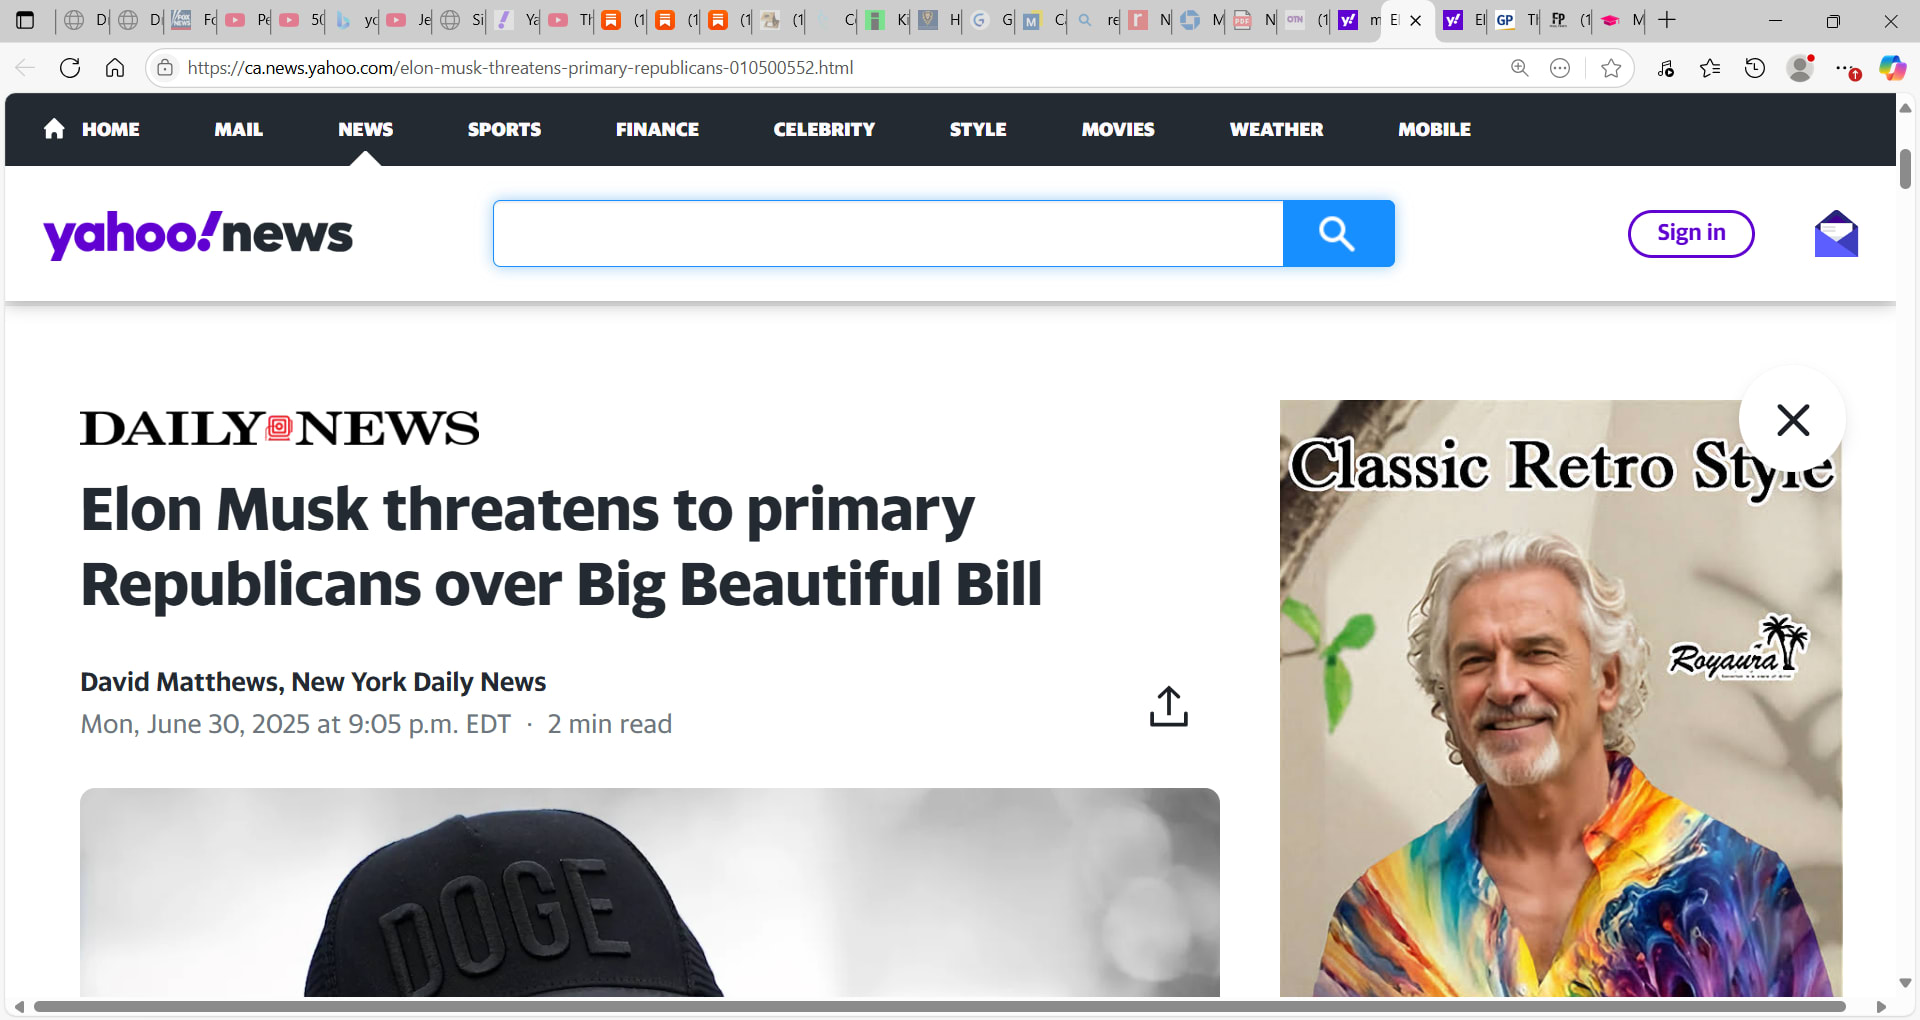Viewport: 1920px width, 1020px height.
Task: Switch to the purple Yahoo tab right of active tab
Action: (x=1462, y=20)
